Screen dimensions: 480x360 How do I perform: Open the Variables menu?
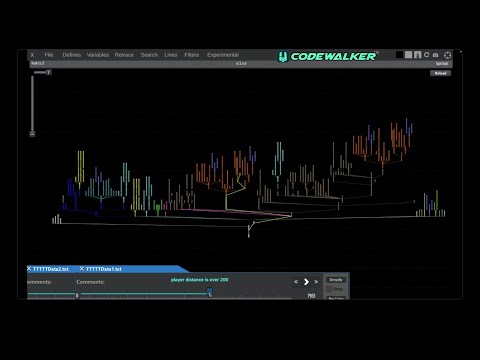click(x=98, y=55)
